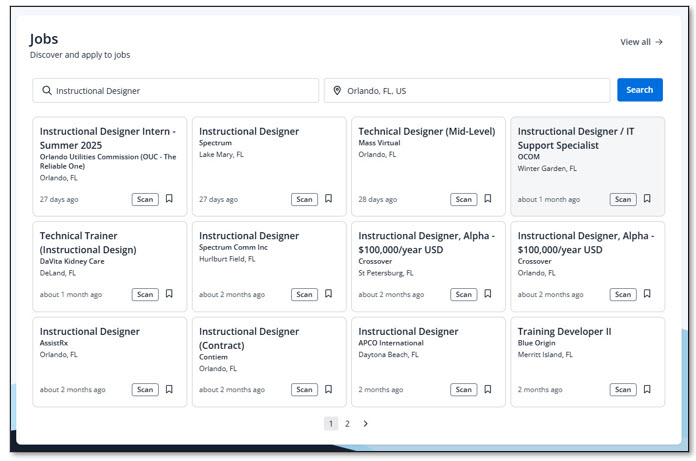Bookmark the APCO International job card
Viewport: 696px width, 461px height.
coord(488,389)
